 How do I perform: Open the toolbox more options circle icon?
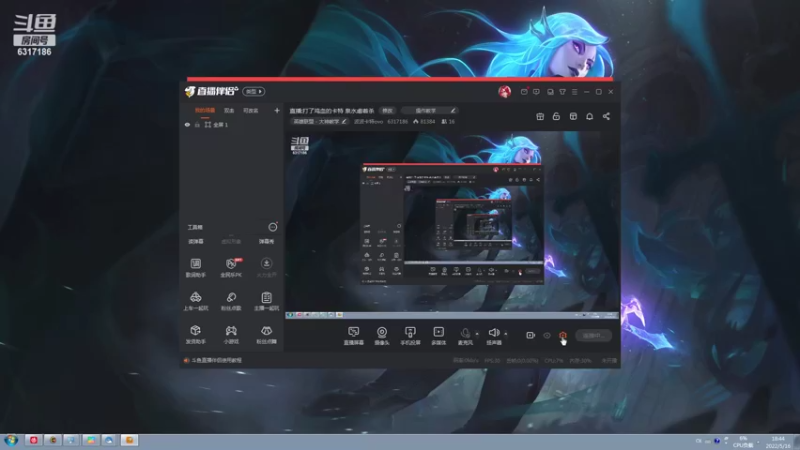[x=272, y=227]
